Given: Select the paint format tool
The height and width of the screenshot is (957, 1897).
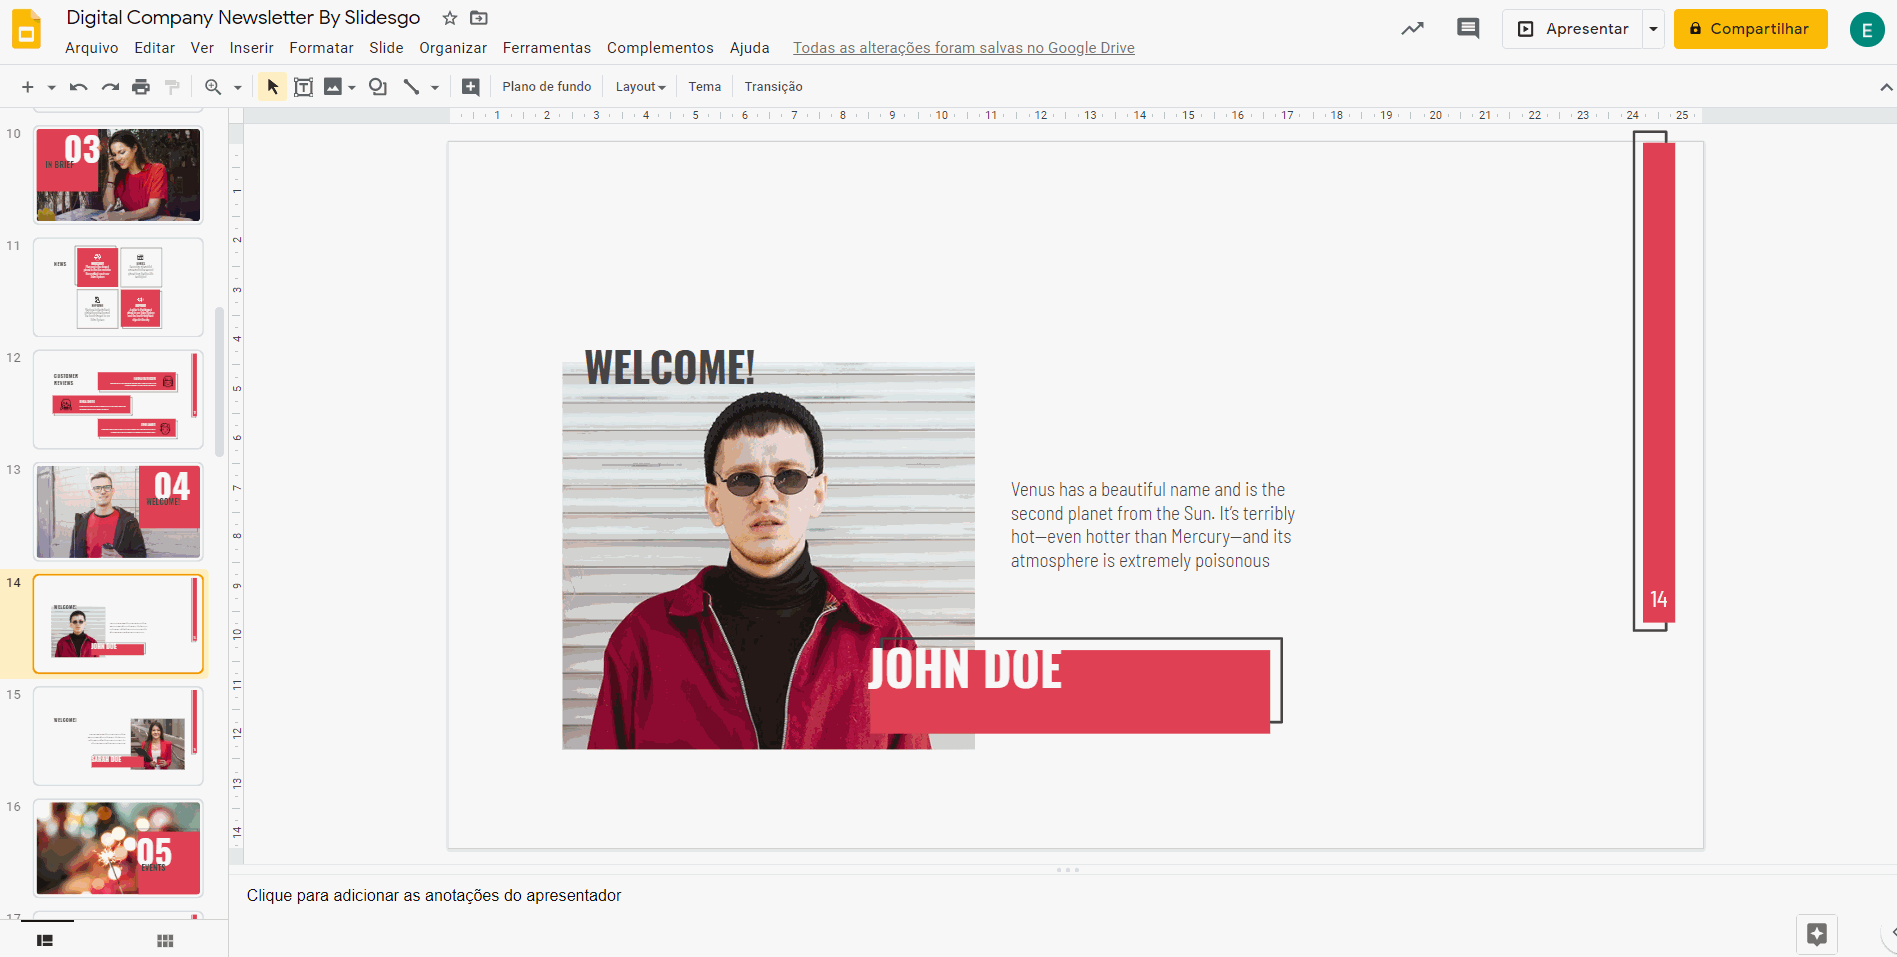Looking at the screenshot, I should pyautogui.click(x=172, y=87).
